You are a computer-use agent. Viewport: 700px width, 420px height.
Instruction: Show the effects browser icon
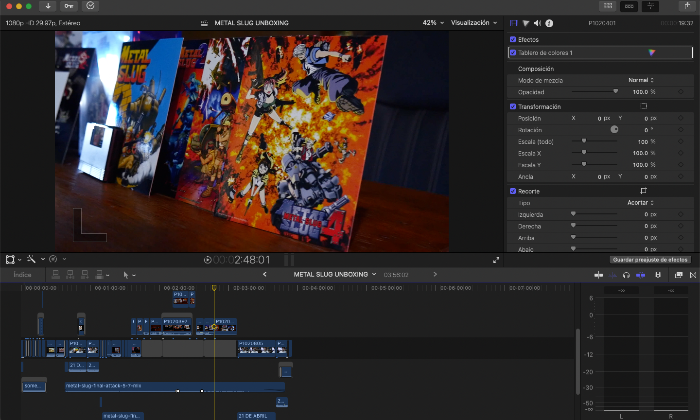[x=679, y=275]
